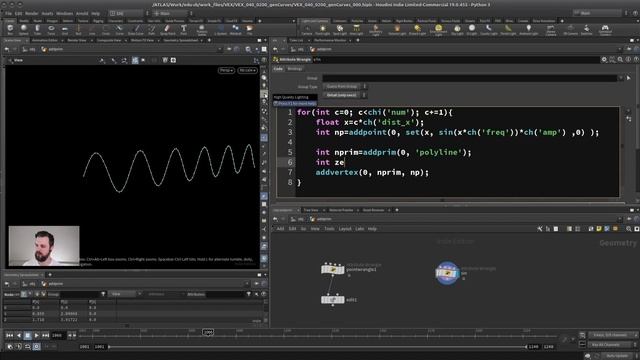Open parameter editor gear menu
The height and width of the screenshot is (360, 640).
pos(604,60)
